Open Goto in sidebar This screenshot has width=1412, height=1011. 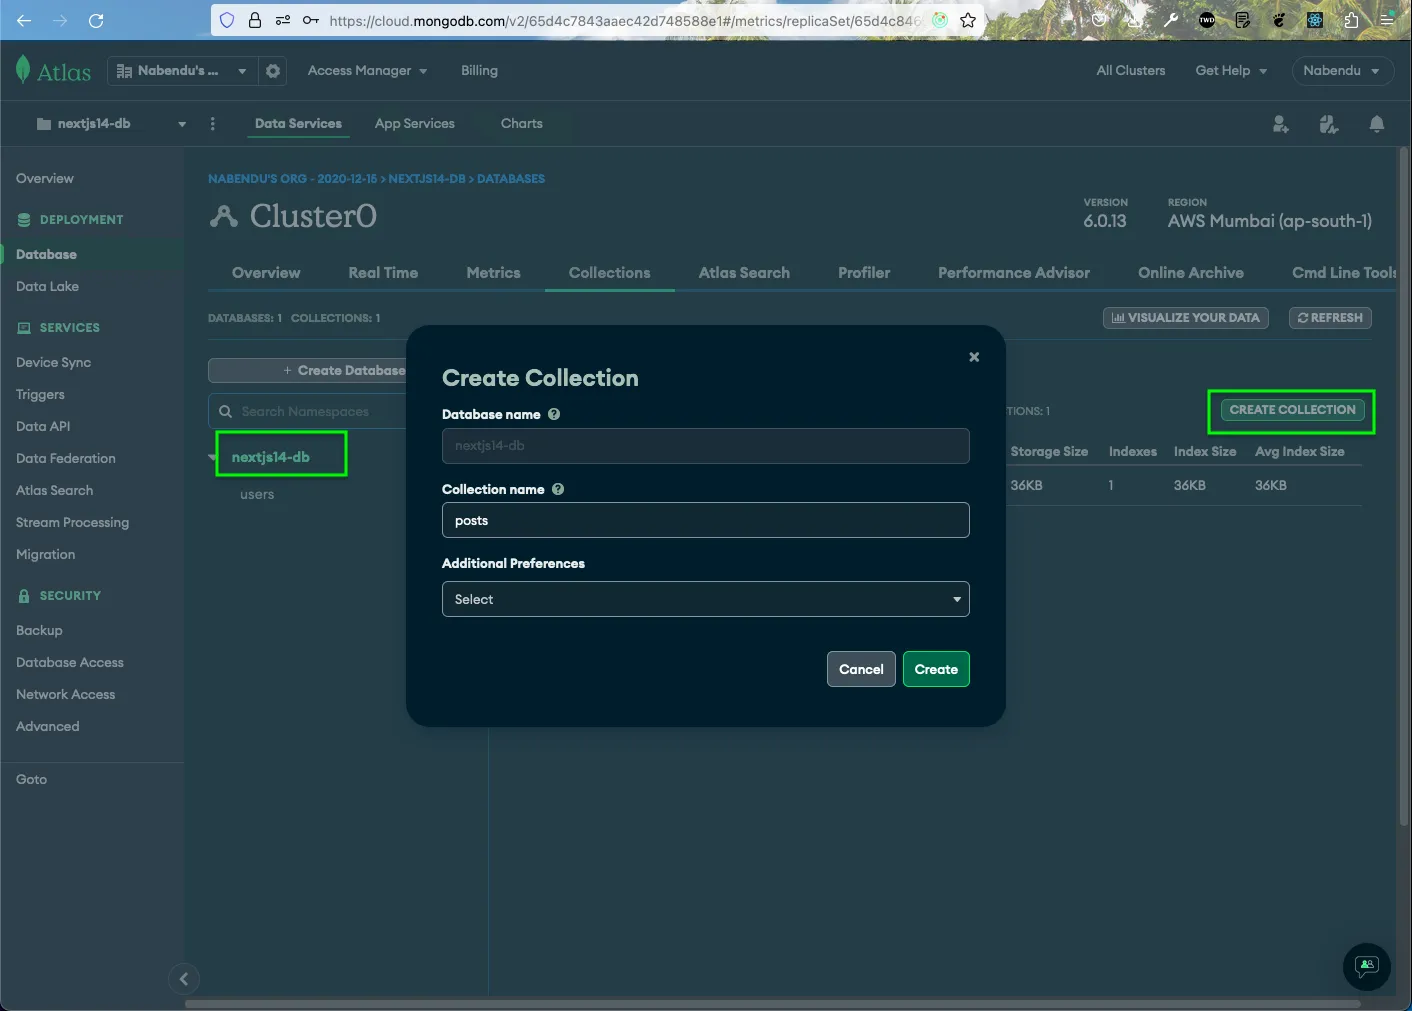pos(31,779)
